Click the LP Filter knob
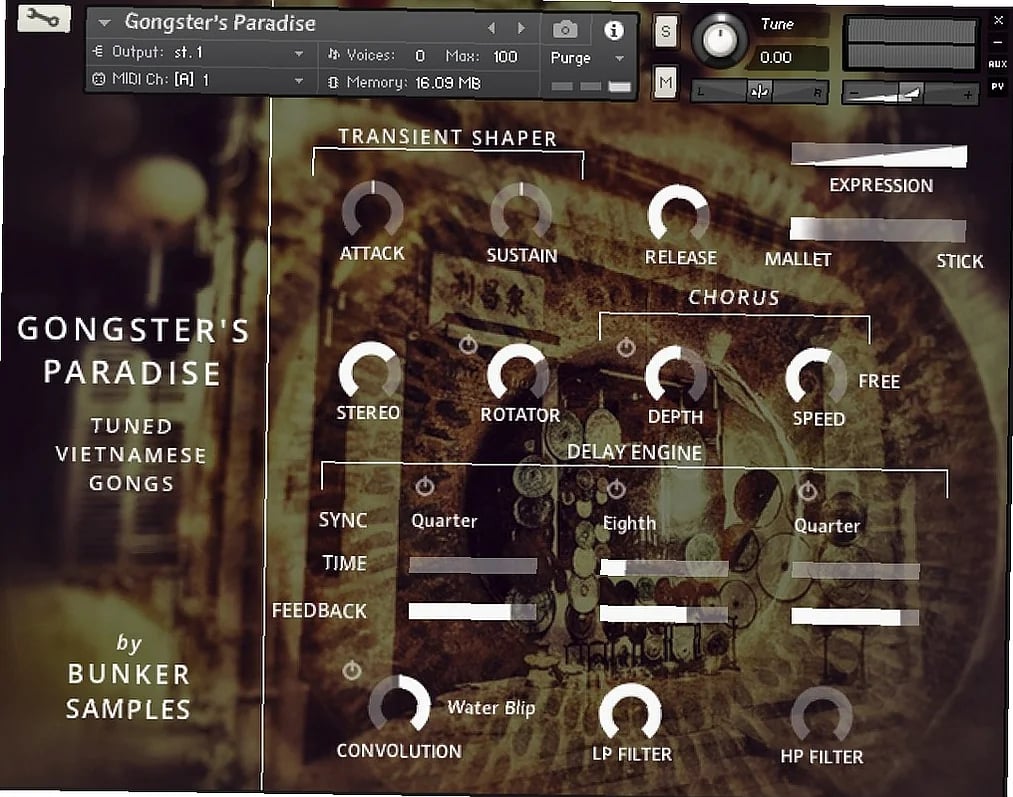This screenshot has height=797, width=1013. pyautogui.click(x=633, y=714)
